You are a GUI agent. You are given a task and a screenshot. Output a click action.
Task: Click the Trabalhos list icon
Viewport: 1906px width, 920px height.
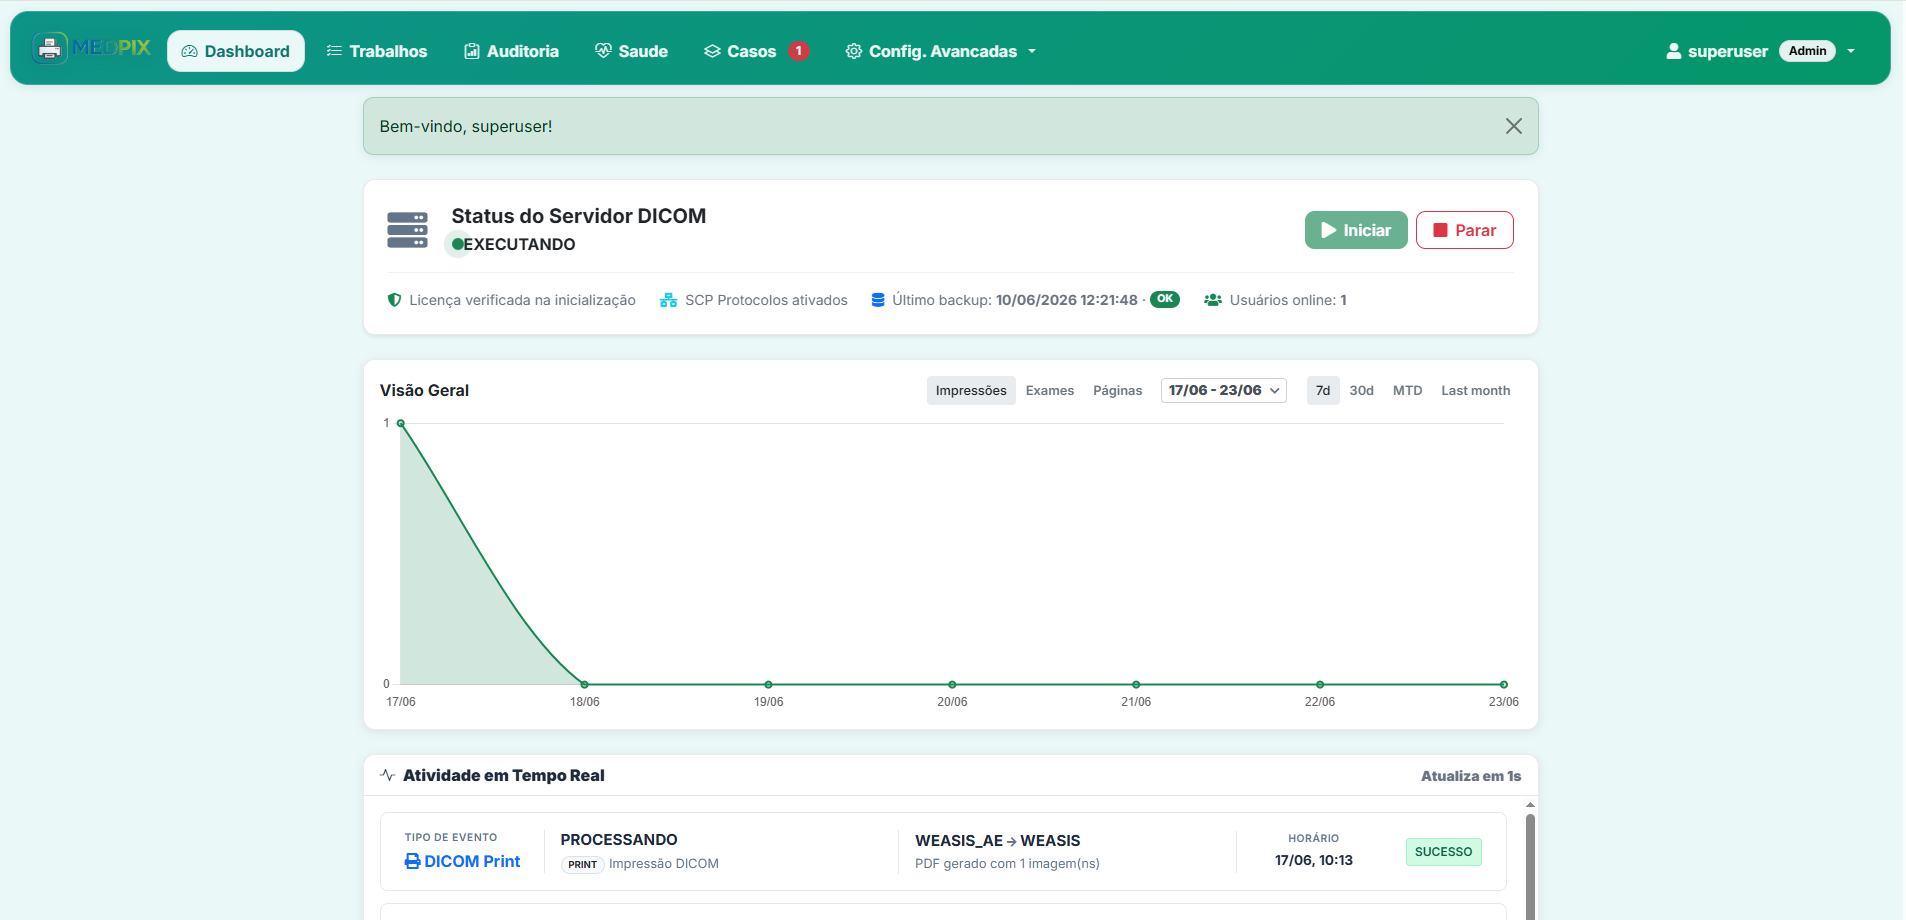334,51
